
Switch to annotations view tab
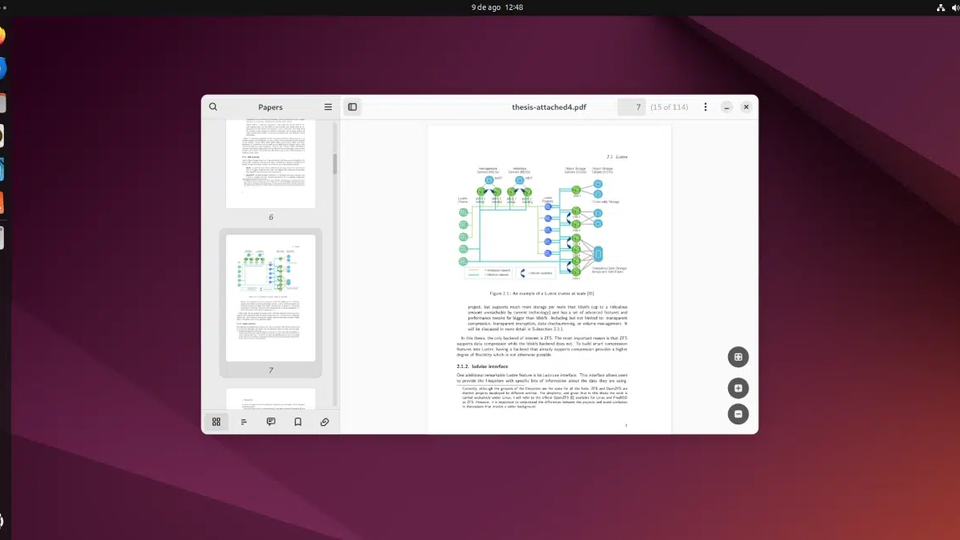tap(271, 422)
